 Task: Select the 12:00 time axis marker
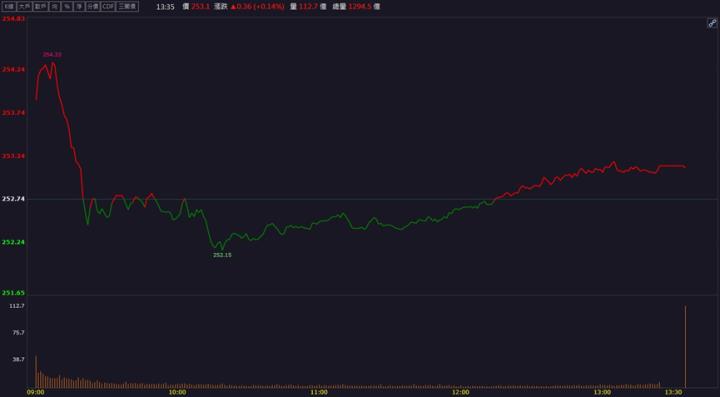(x=460, y=392)
